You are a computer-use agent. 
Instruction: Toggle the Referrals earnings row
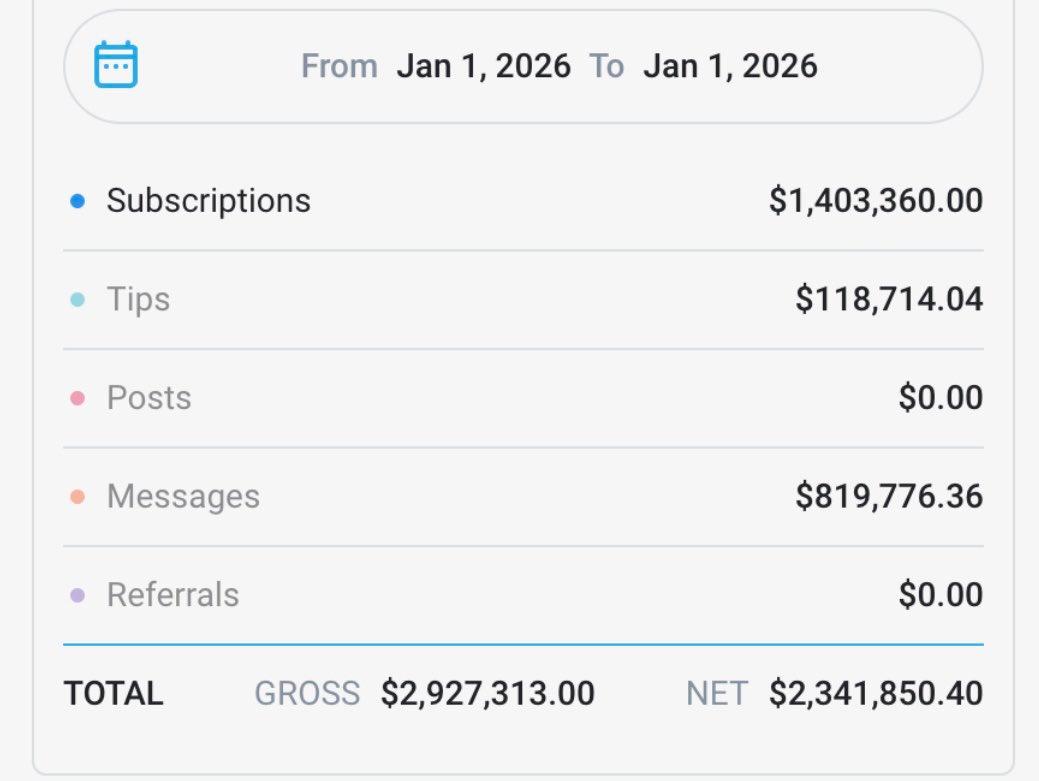pyautogui.click(x=174, y=594)
